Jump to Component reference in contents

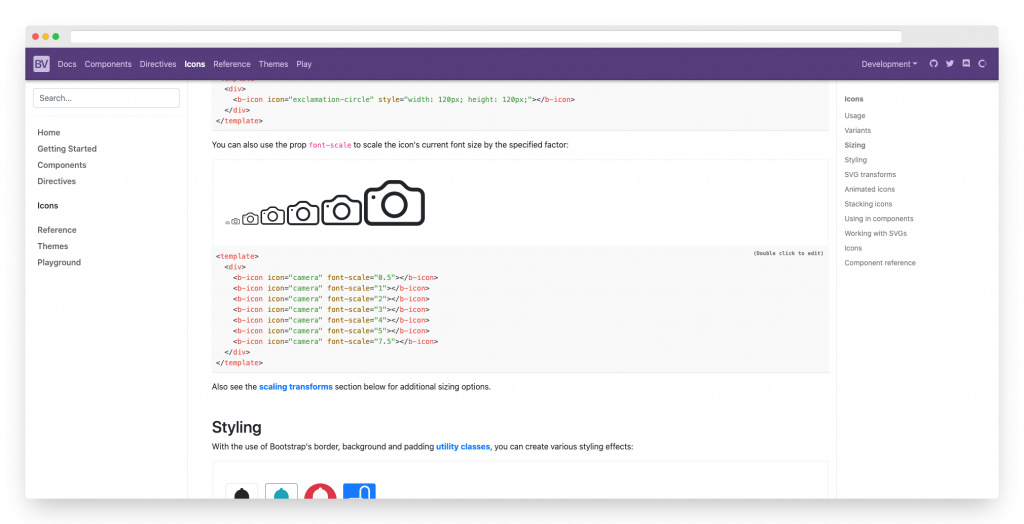click(x=880, y=263)
